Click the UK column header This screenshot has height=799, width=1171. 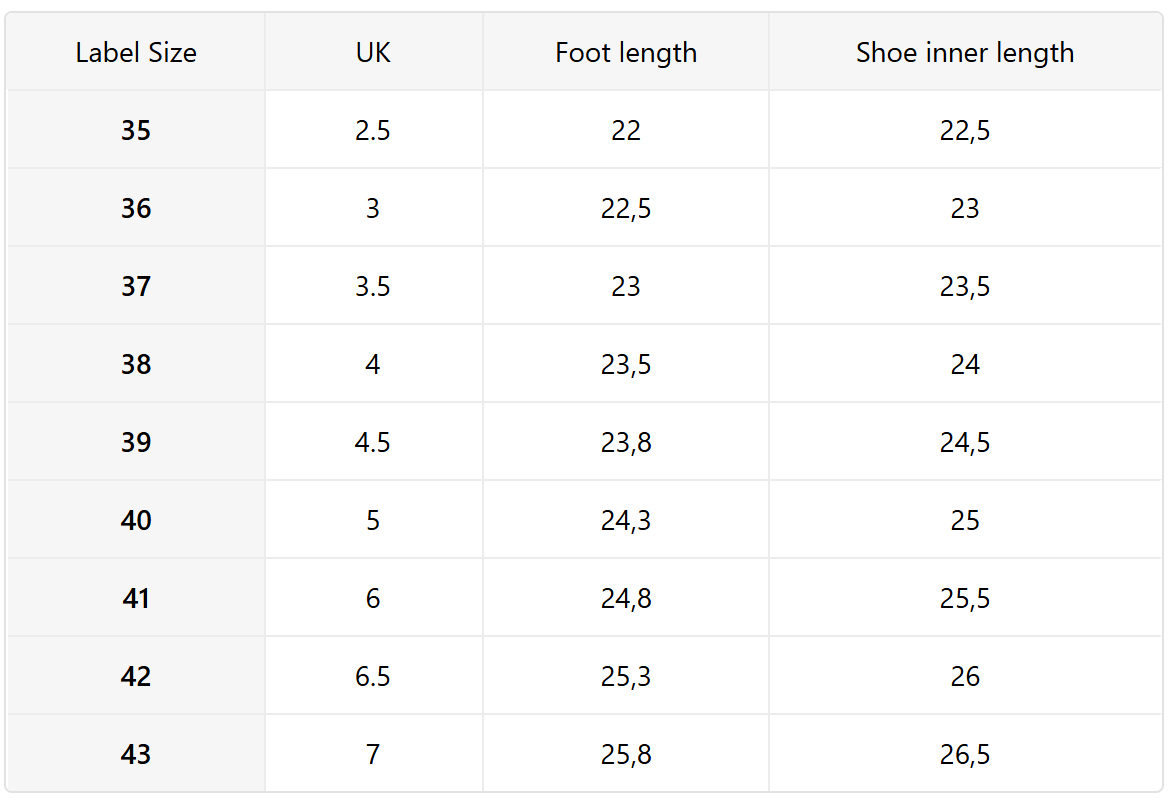tap(373, 52)
